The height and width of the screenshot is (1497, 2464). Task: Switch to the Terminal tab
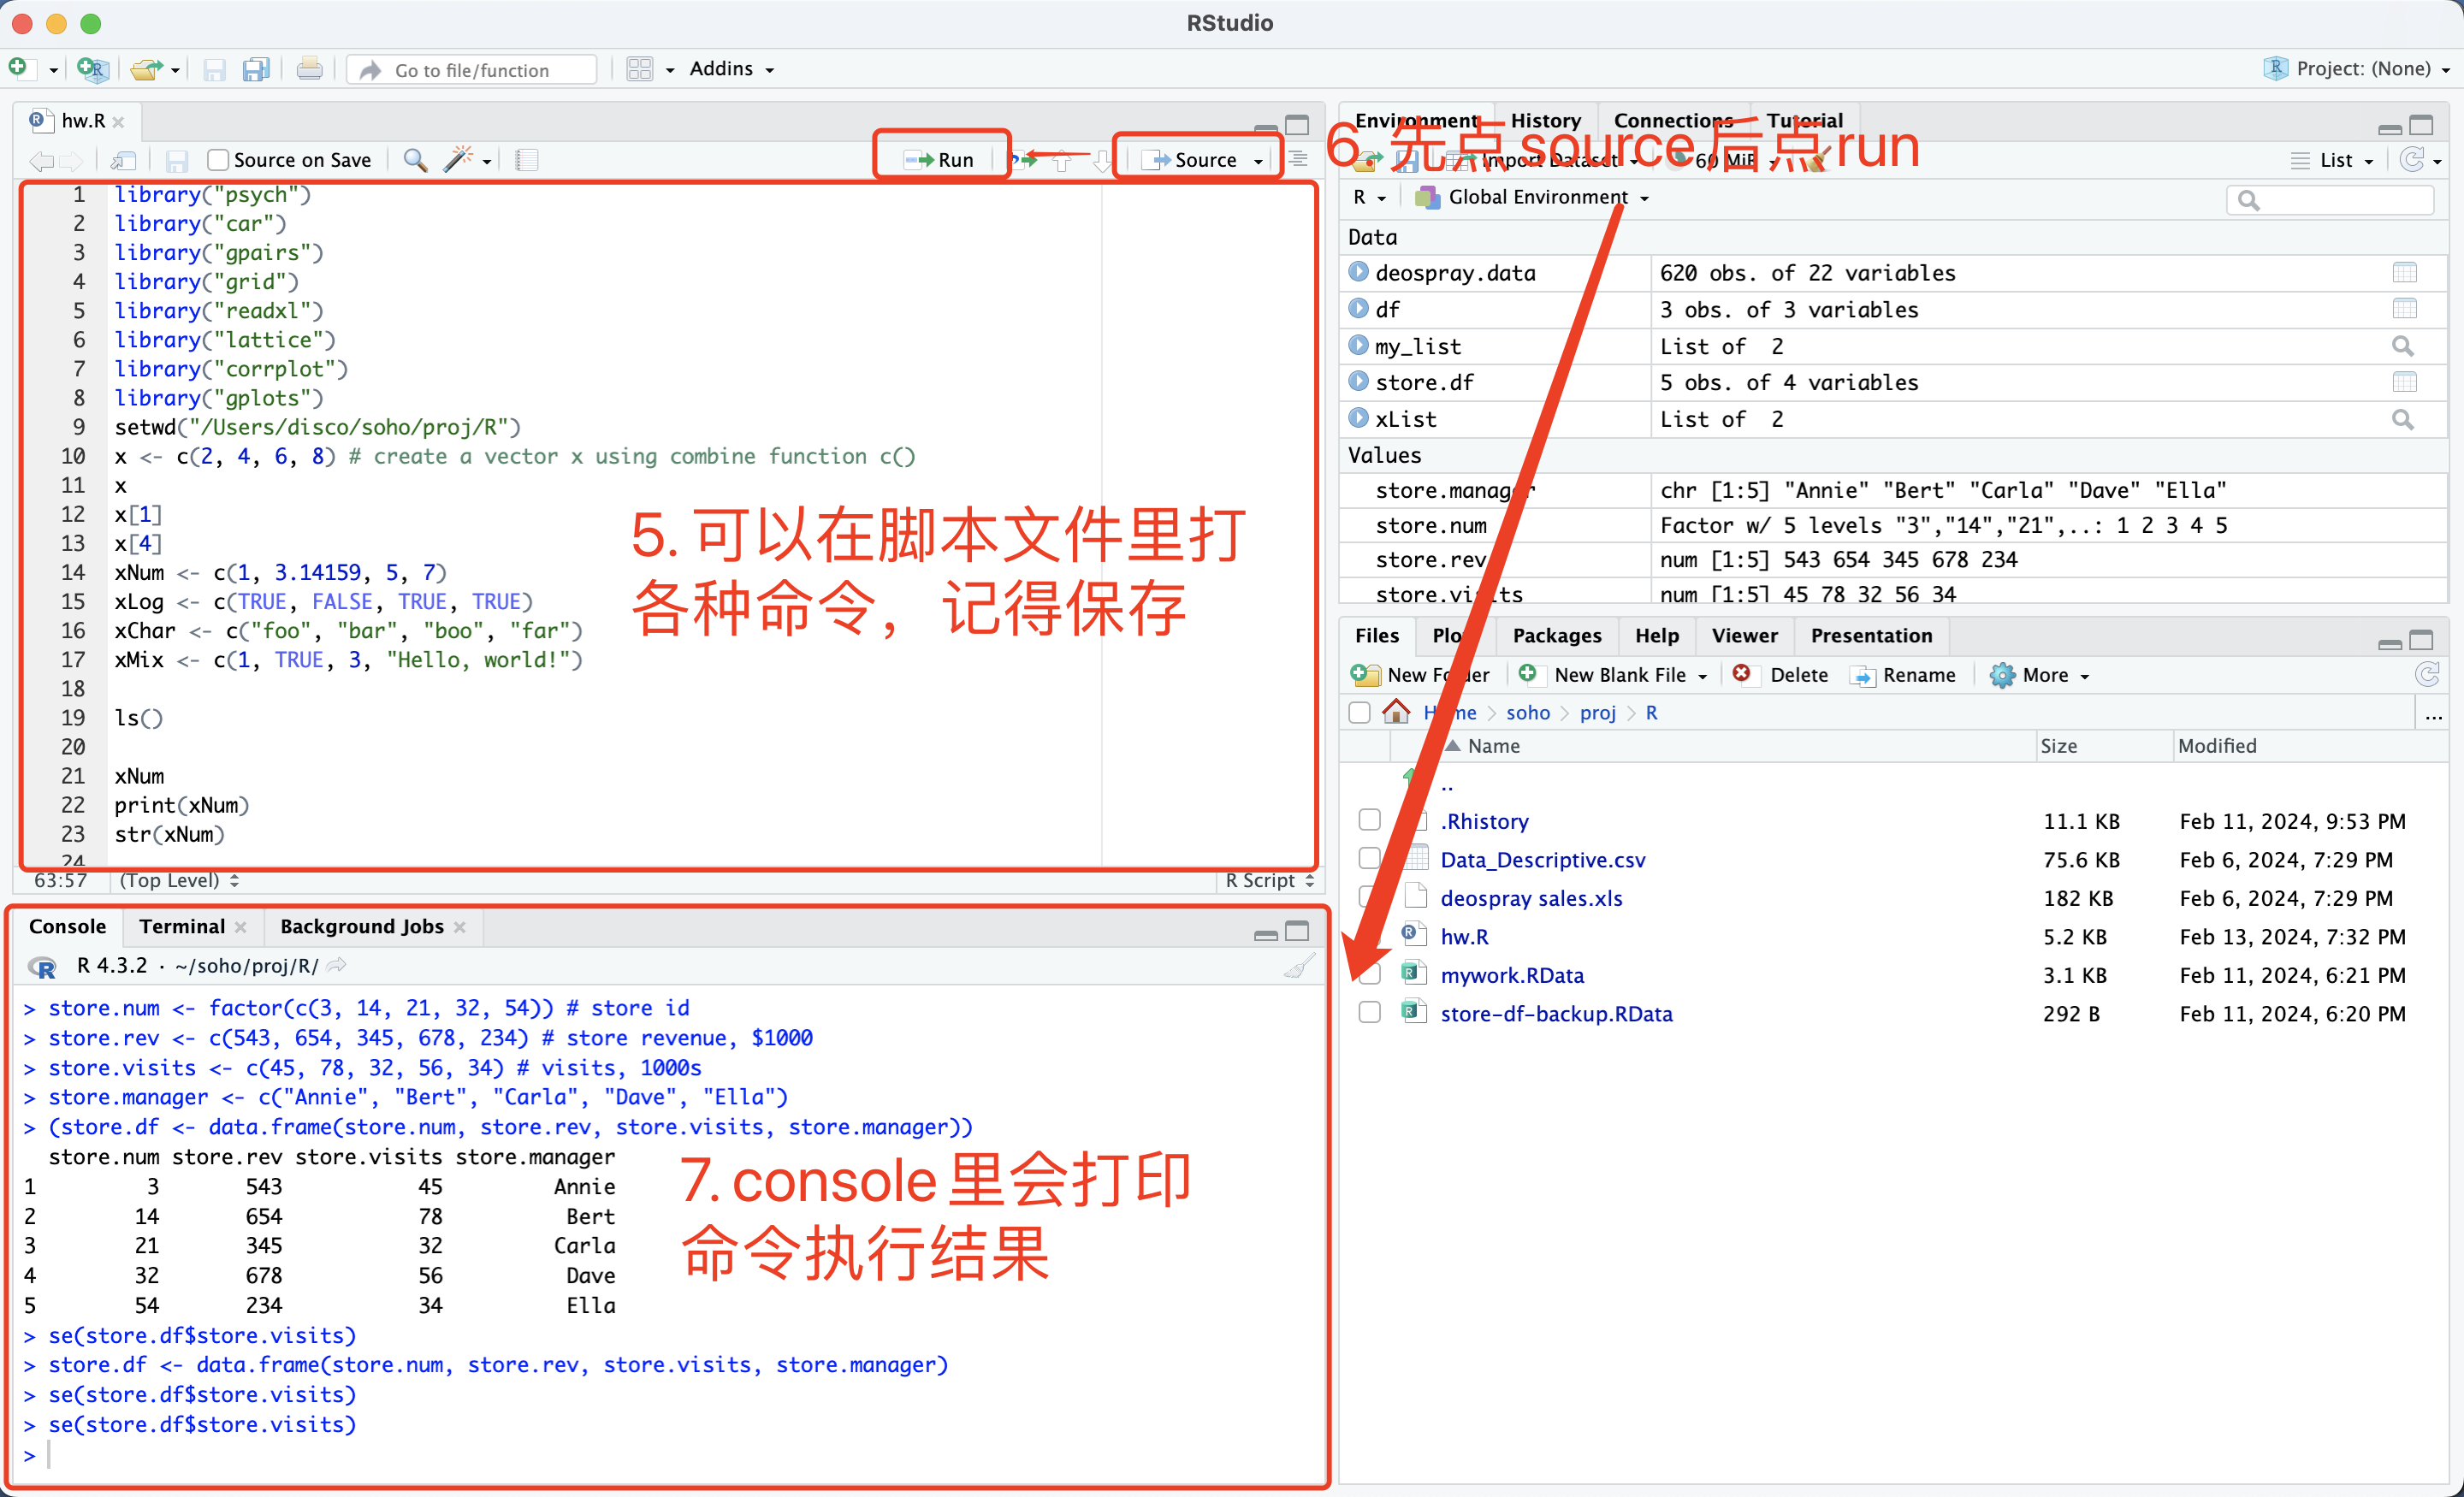(182, 927)
